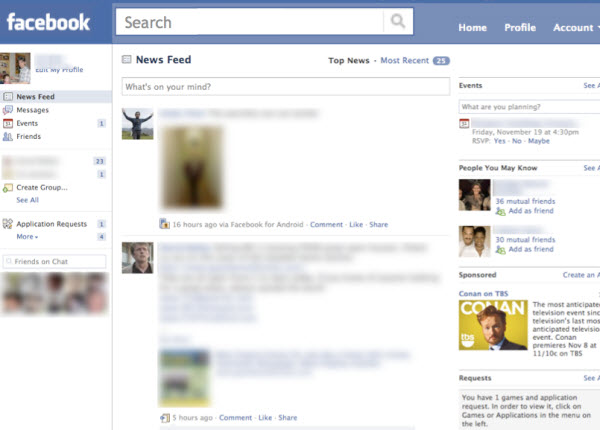Click Comment on the 16 hours ago post

326,225
